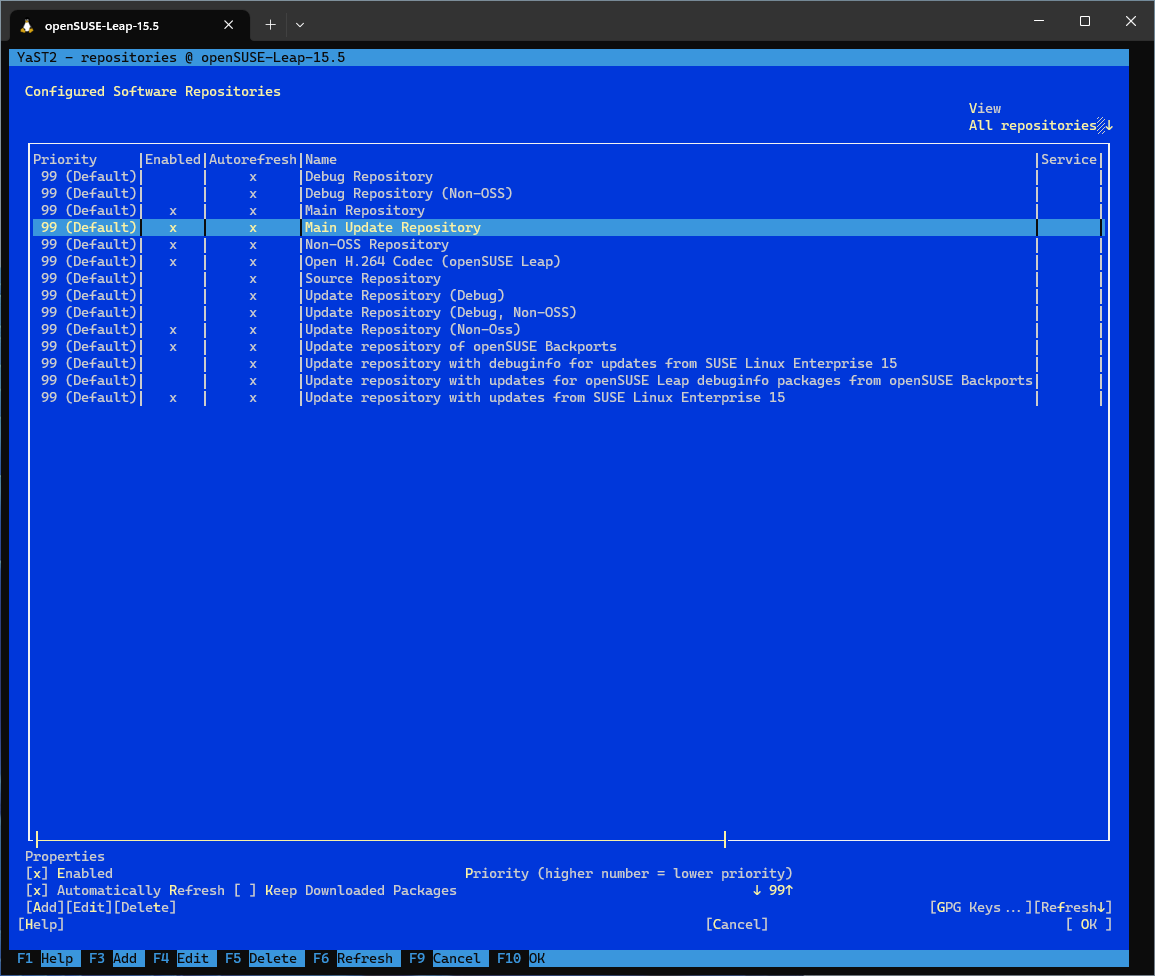Open the terminal profiles dropdown chevron
This screenshot has width=1155, height=976.
pos(300,25)
